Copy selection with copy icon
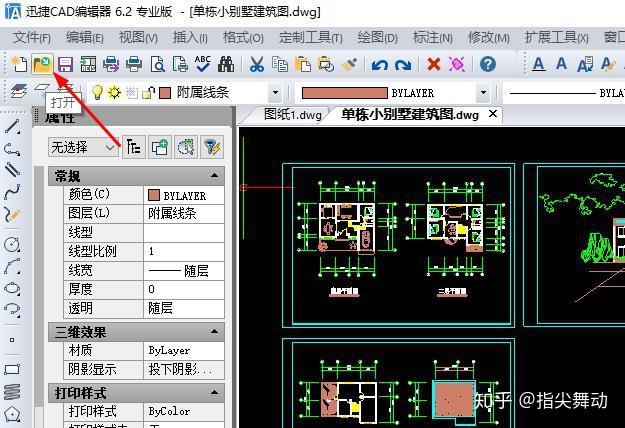The height and width of the screenshot is (428, 625). tap(280, 64)
